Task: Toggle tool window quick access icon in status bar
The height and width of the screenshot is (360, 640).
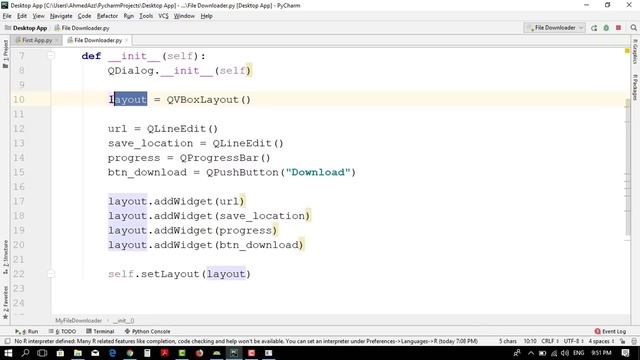Action: pos(7,341)
